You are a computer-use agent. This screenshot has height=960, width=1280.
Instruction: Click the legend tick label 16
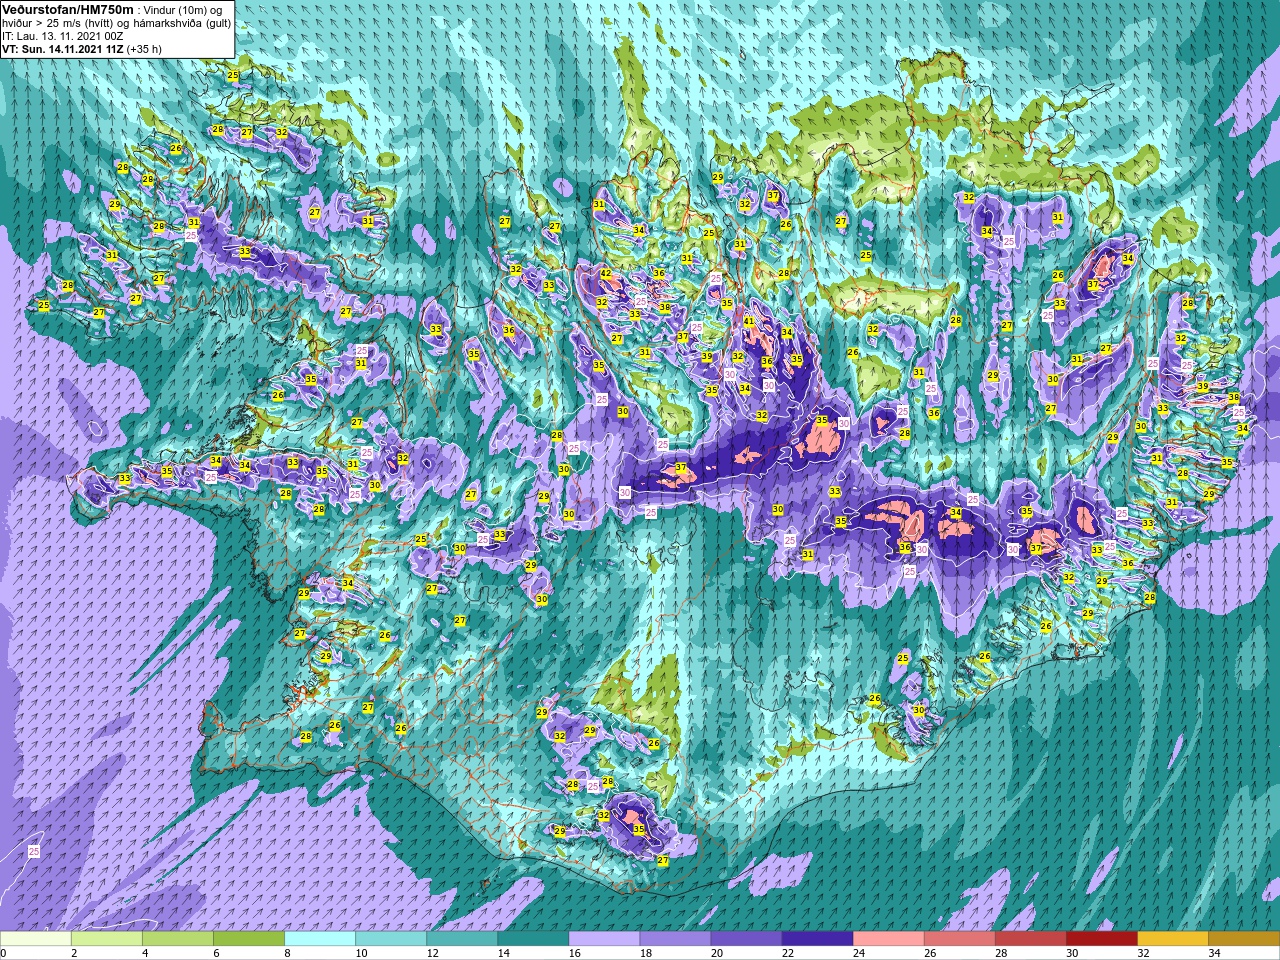pos(574,953)
